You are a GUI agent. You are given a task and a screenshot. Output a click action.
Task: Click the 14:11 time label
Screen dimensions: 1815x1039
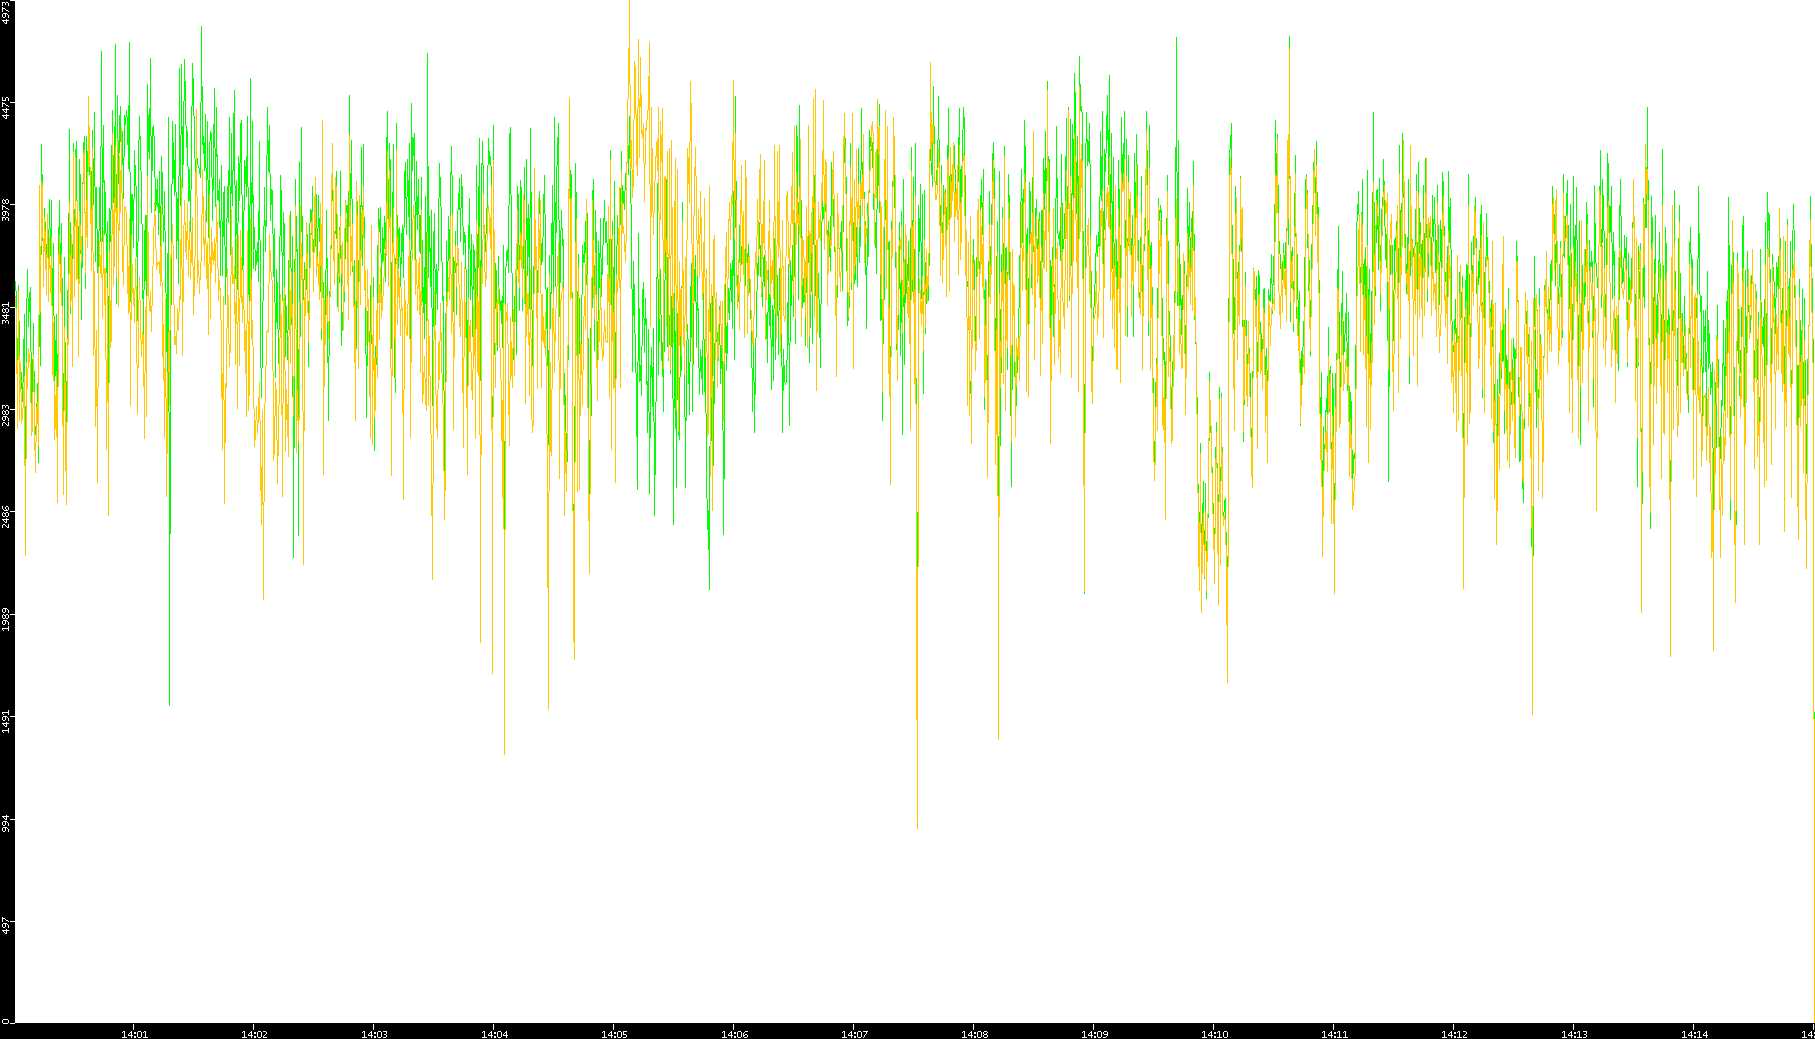coord(1334,1034)
